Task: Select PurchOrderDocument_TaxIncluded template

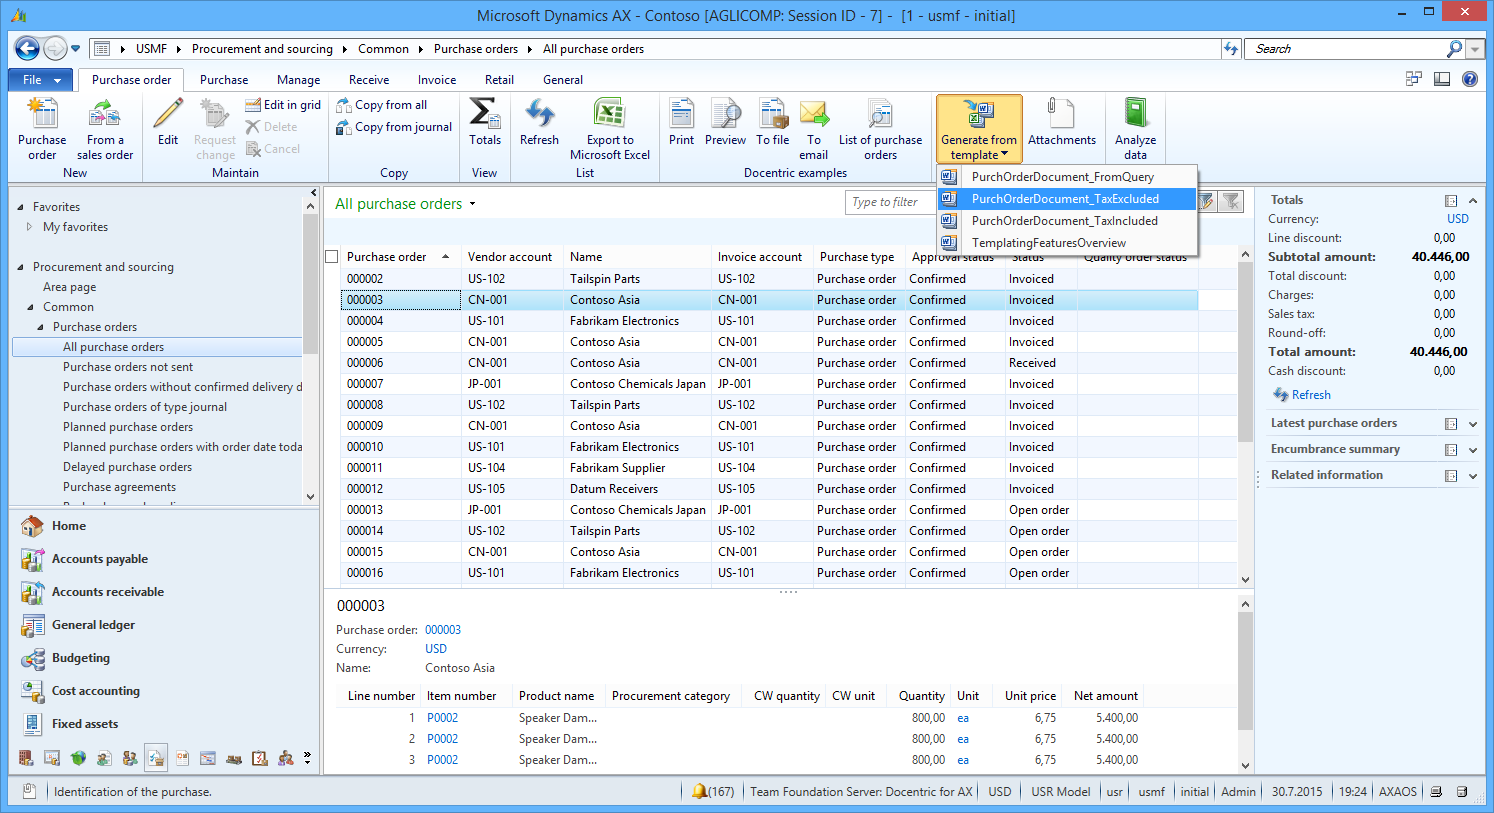Action: click(1067, 221)
